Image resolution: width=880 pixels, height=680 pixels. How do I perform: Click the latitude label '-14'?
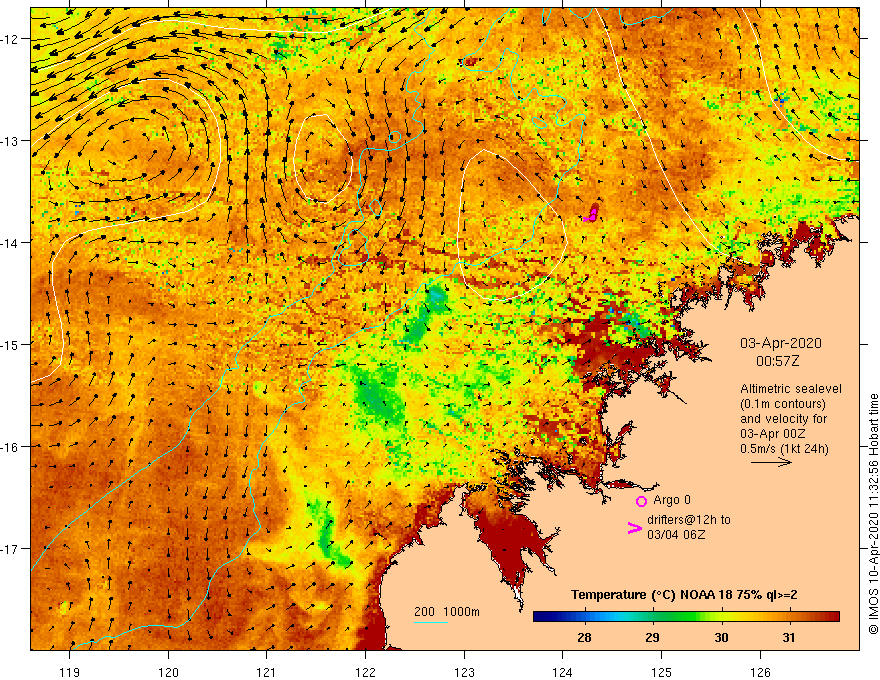[10, 243]
